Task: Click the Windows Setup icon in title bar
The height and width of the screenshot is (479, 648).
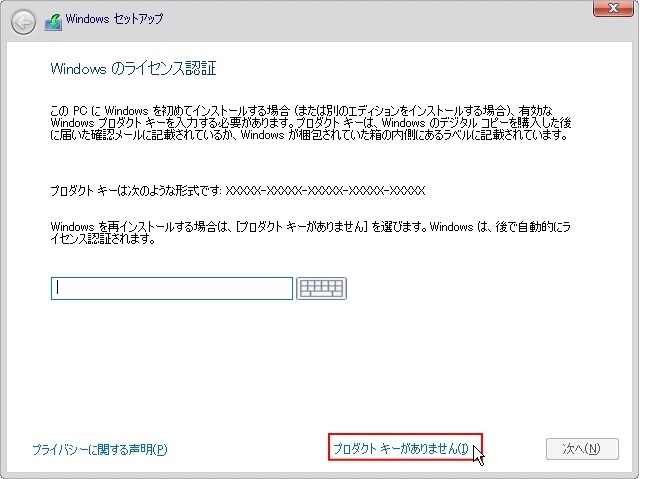Action: [x=53, y=22]
